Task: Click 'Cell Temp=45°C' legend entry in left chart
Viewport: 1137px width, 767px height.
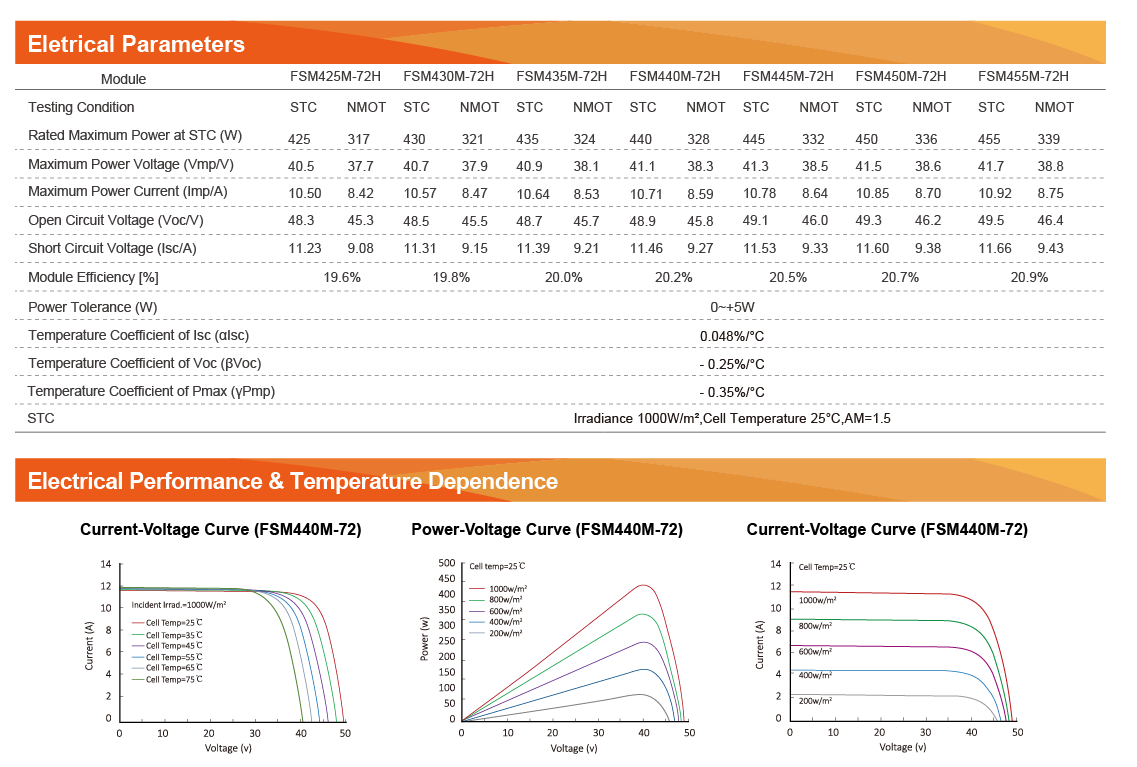Action: pos(168,646)
